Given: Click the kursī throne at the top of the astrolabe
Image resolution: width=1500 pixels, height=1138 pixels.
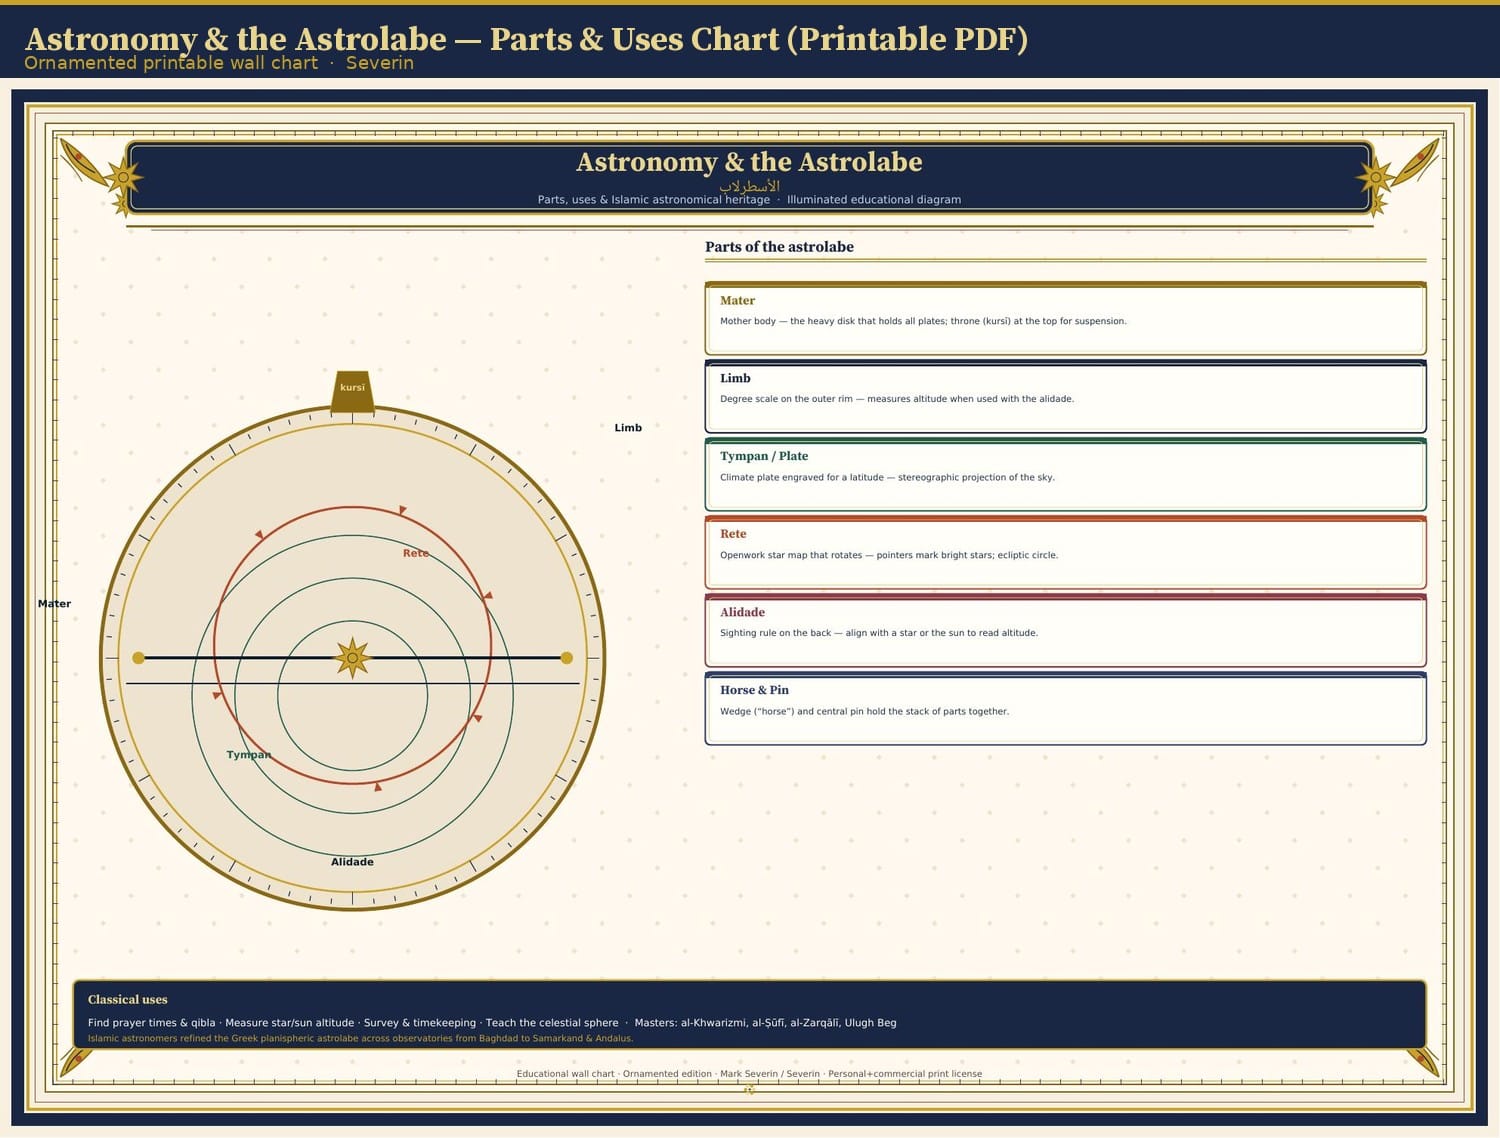Looking at the screenshot, I should pos(352,391).
